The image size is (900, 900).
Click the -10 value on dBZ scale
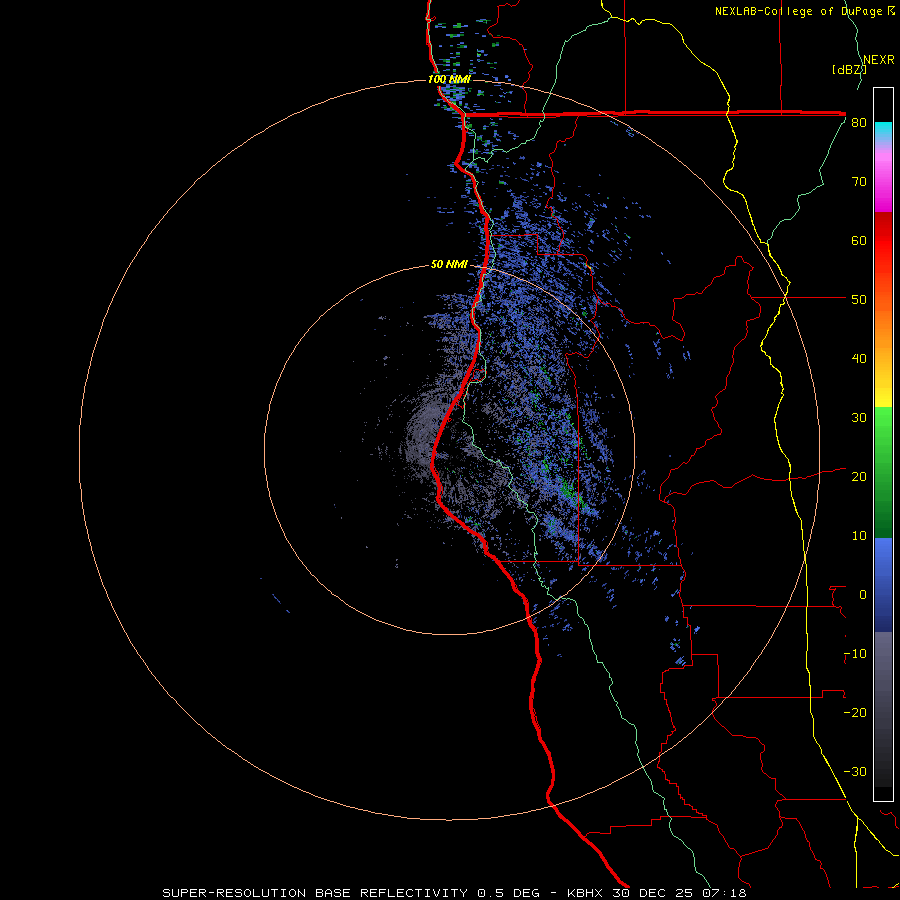(x=855, y=654)
